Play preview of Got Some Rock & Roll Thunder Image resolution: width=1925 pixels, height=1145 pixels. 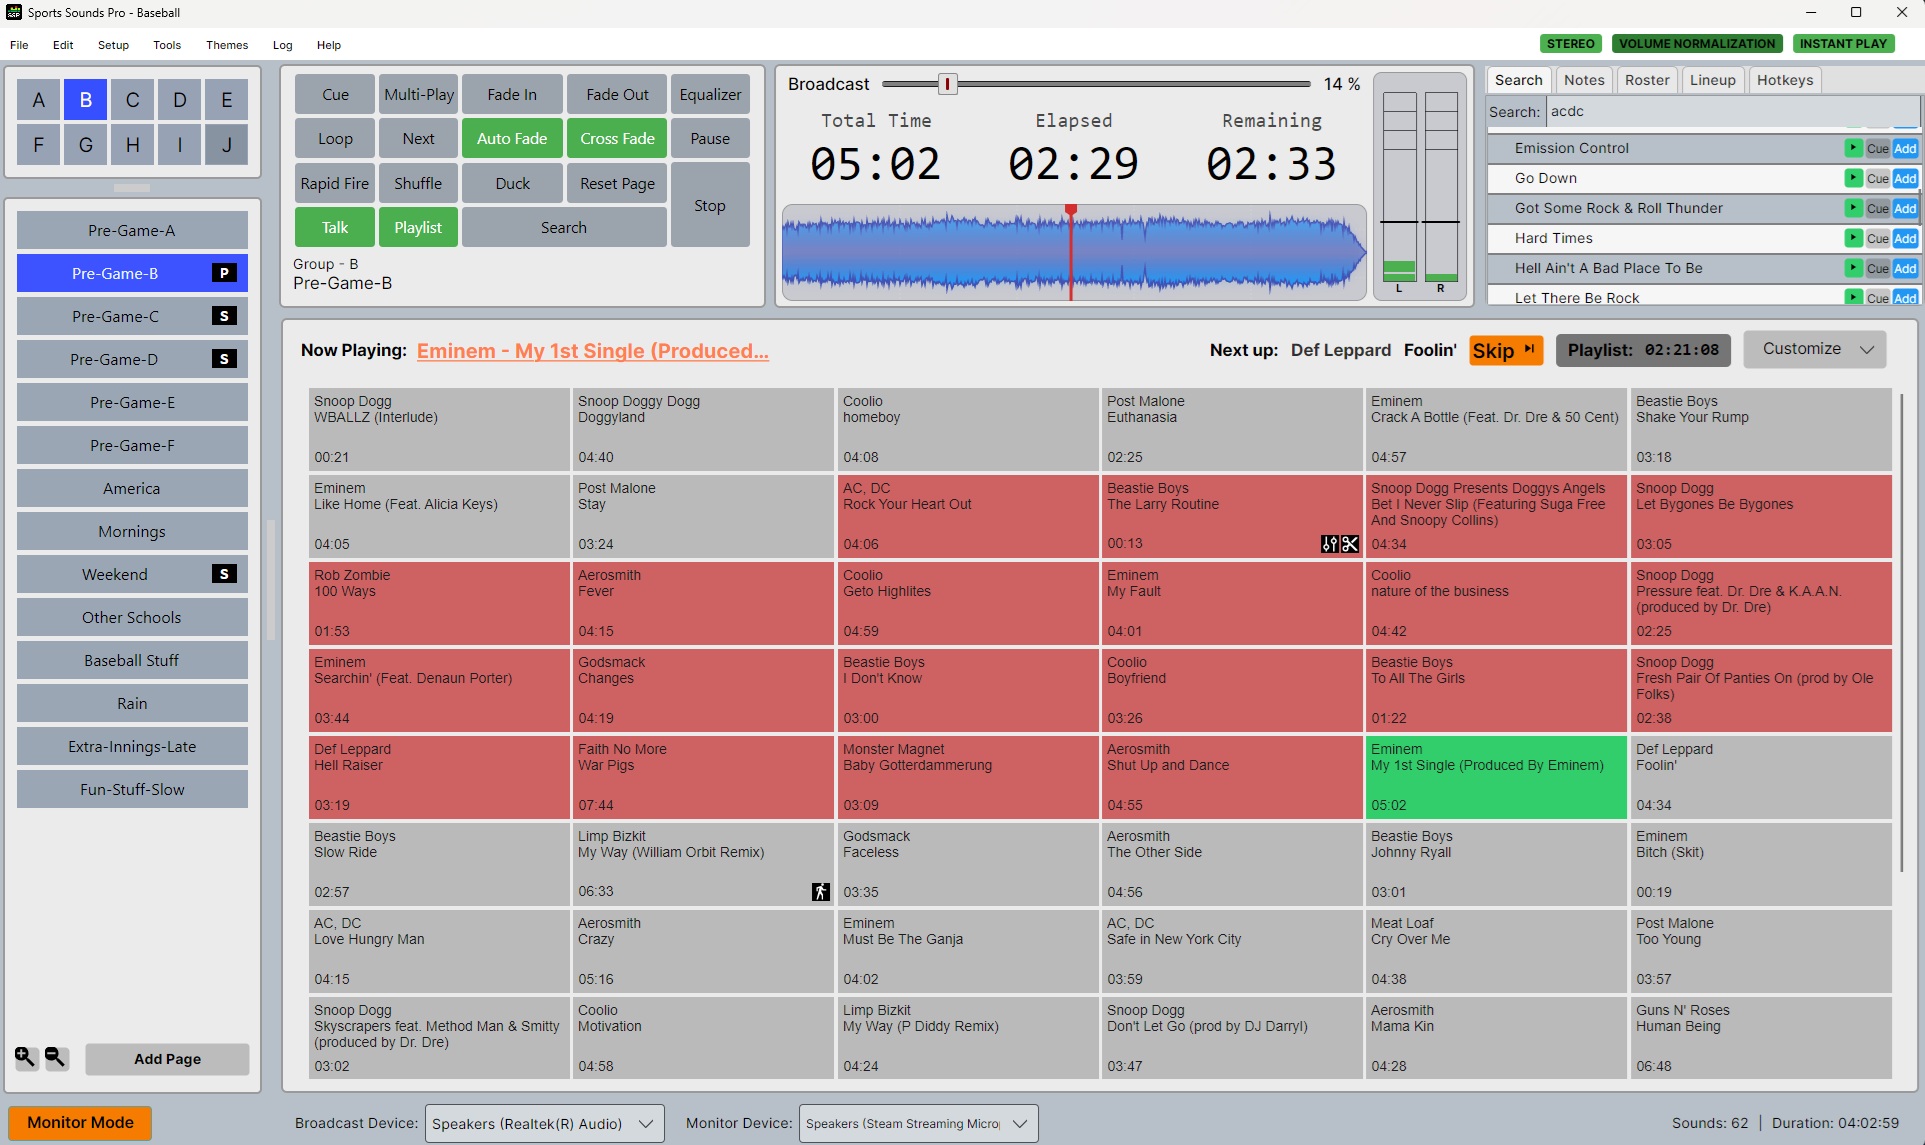click(x=1853, y=208)
